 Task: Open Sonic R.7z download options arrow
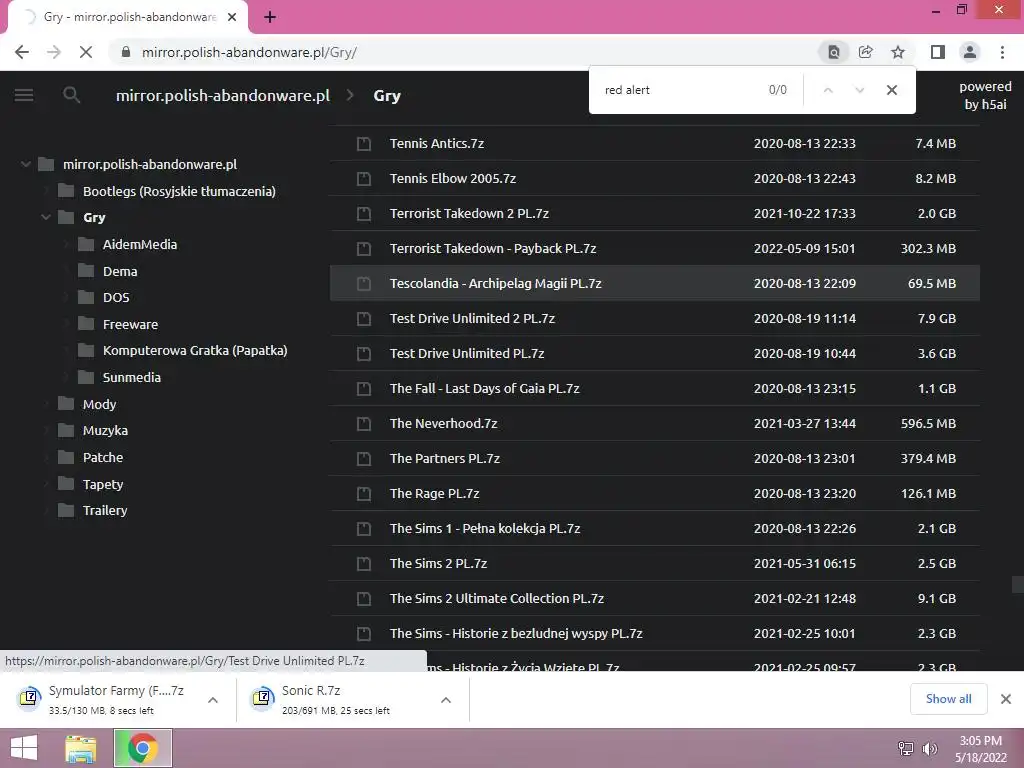(x=446, y=700)
